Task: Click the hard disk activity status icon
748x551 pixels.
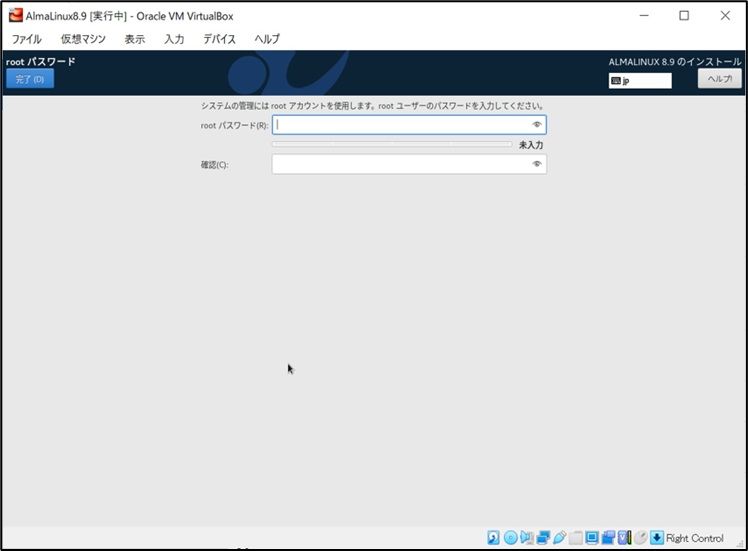Action: click(493, 538)
